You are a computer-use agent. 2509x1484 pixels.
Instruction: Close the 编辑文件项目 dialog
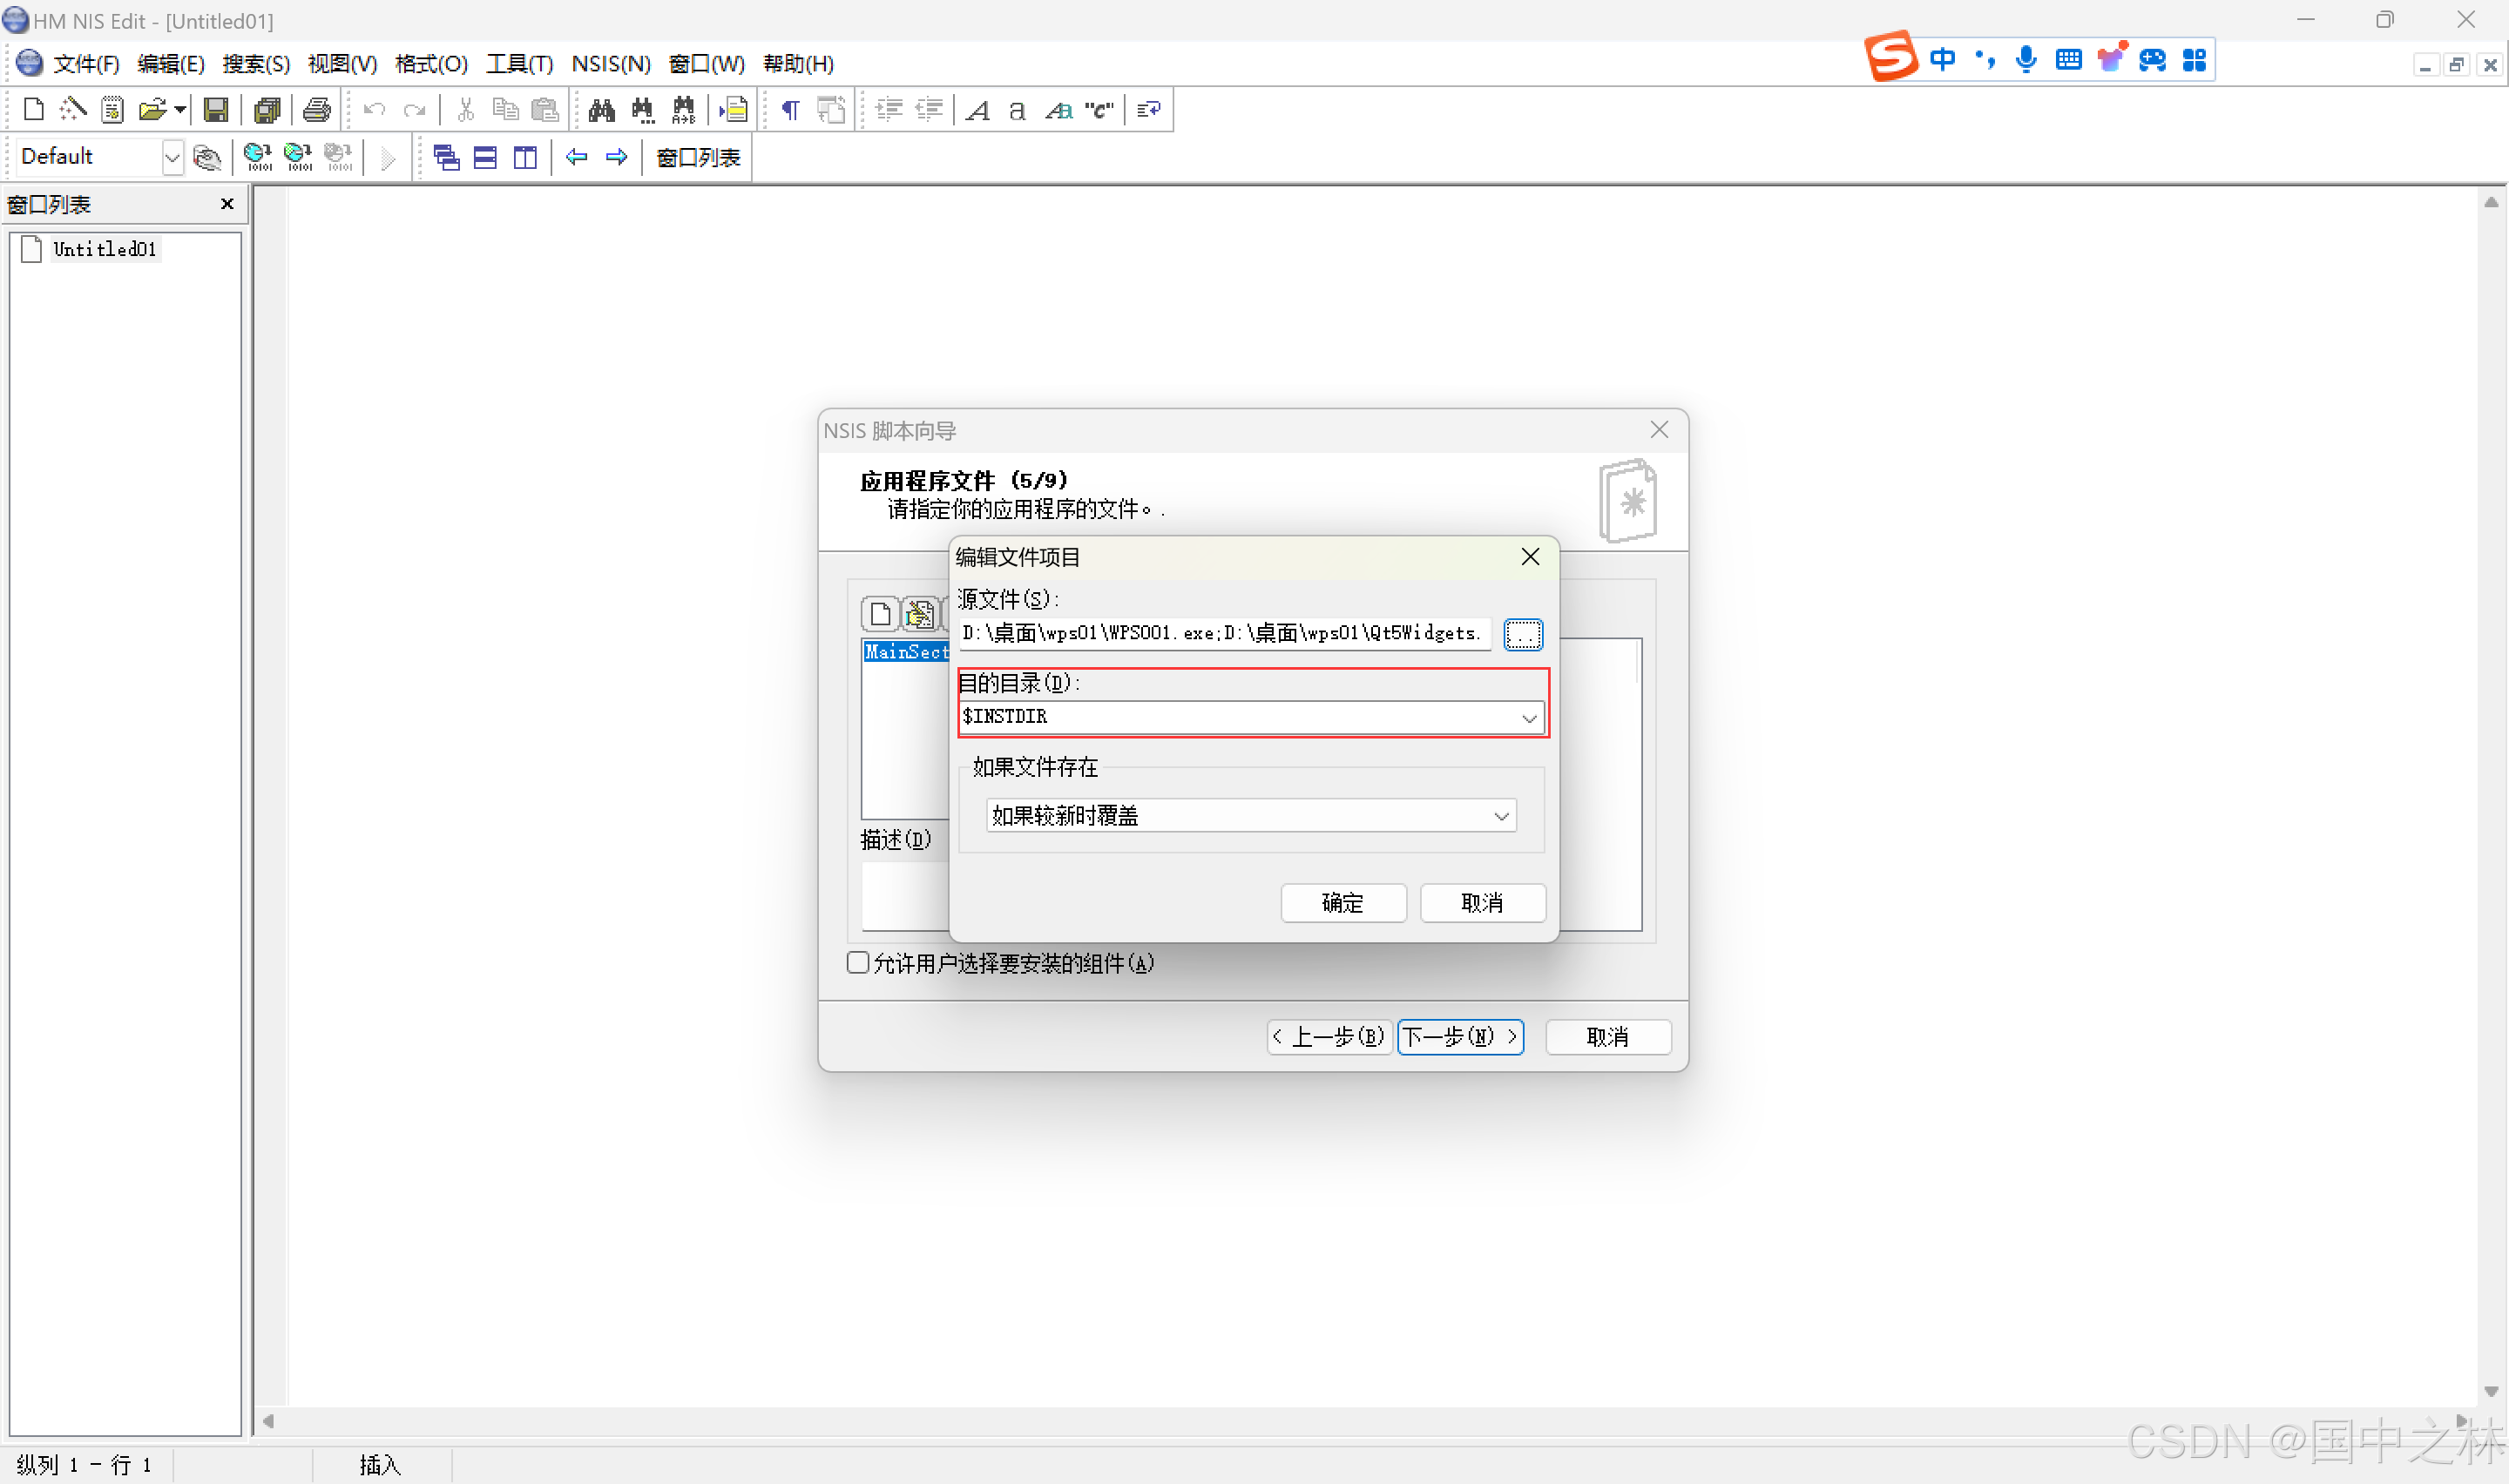(x=1530, y=557)
